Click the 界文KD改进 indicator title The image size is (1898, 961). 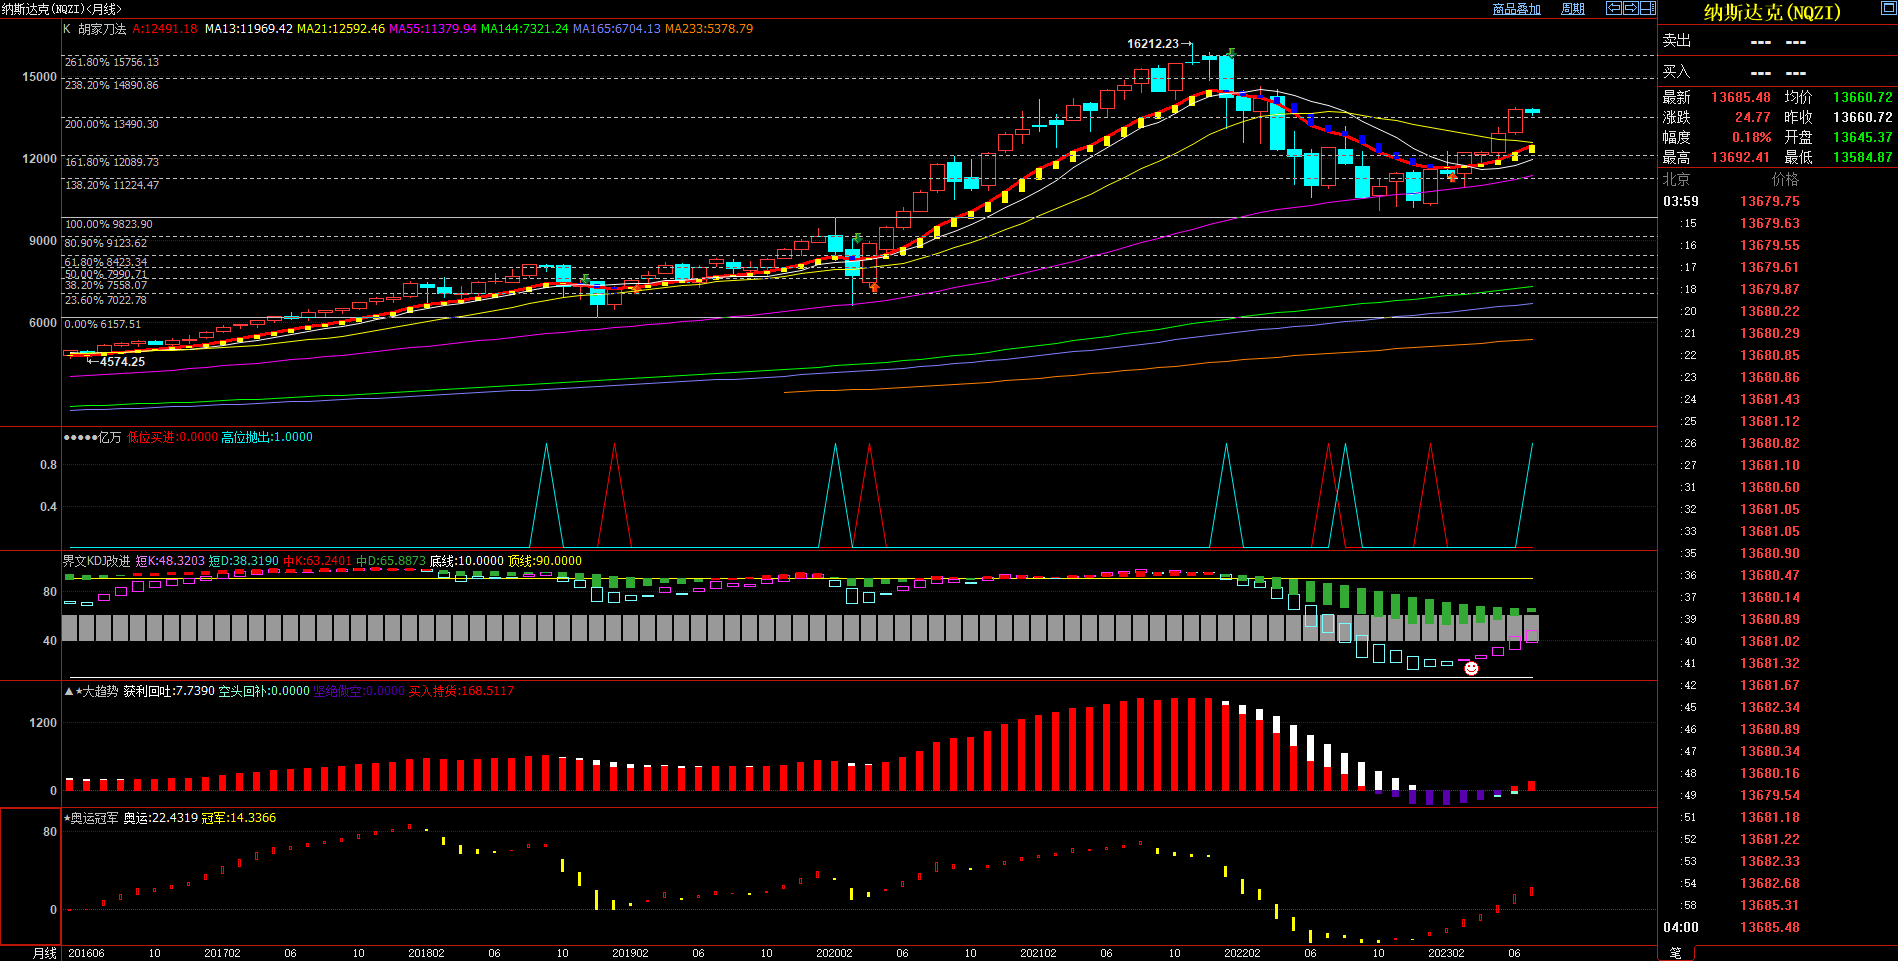(96, 561)
